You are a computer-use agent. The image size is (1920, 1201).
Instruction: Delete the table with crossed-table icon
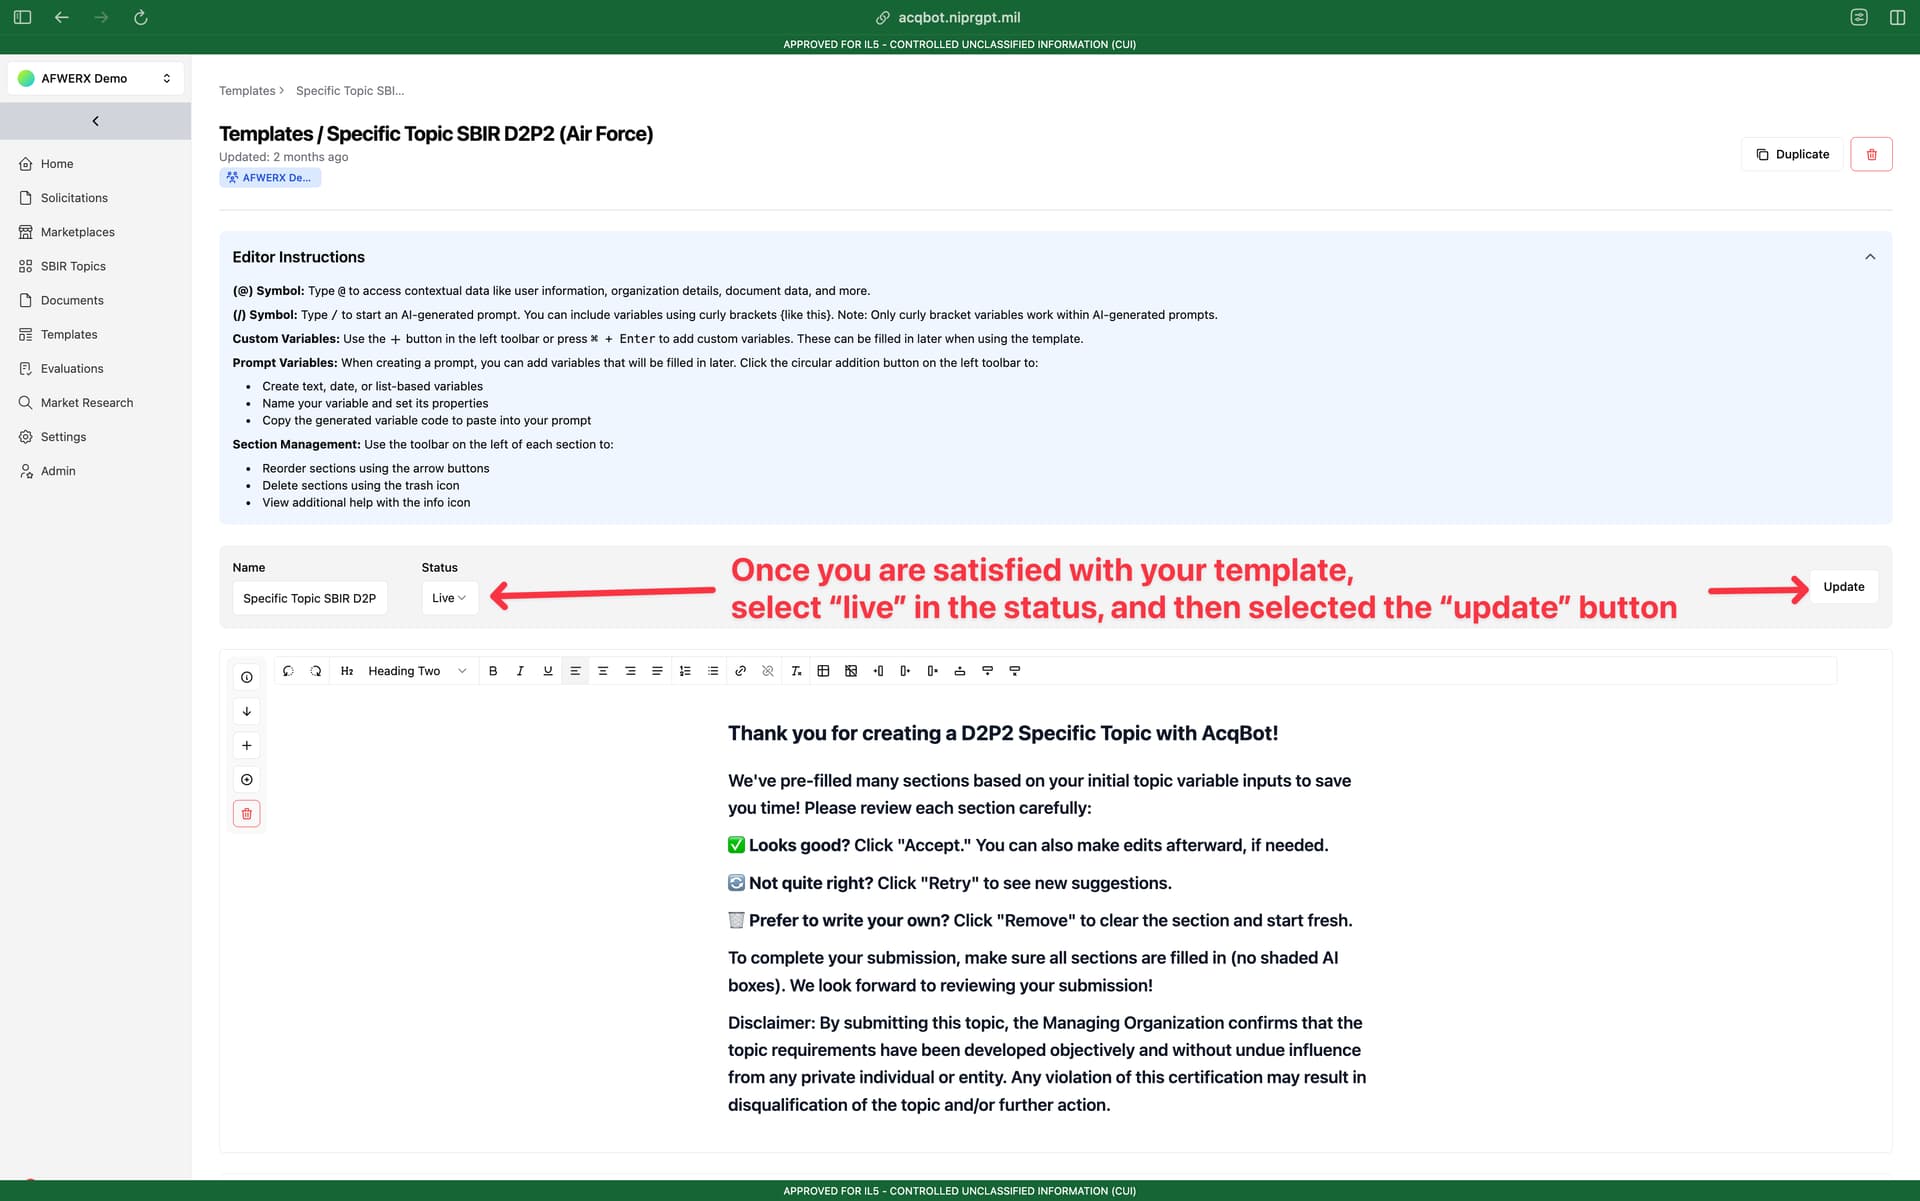851,671
